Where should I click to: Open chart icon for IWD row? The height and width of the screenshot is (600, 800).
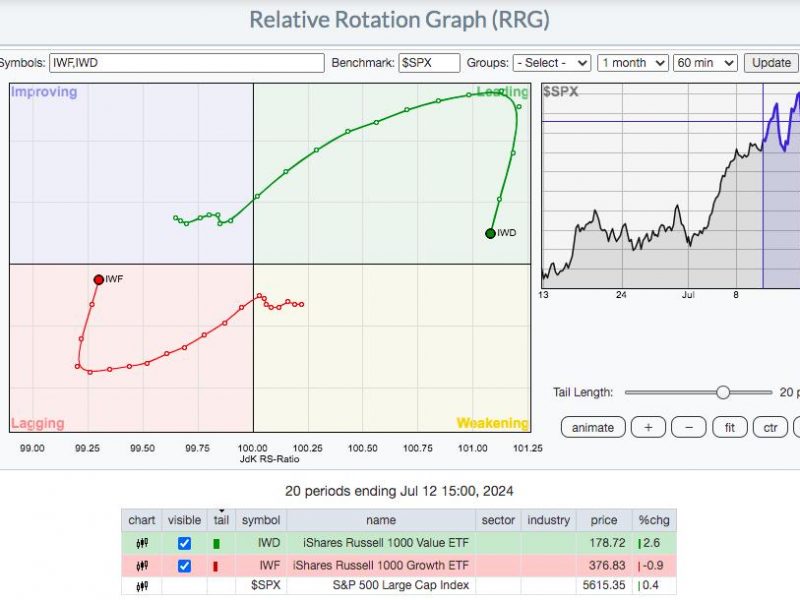pos(142,543)
